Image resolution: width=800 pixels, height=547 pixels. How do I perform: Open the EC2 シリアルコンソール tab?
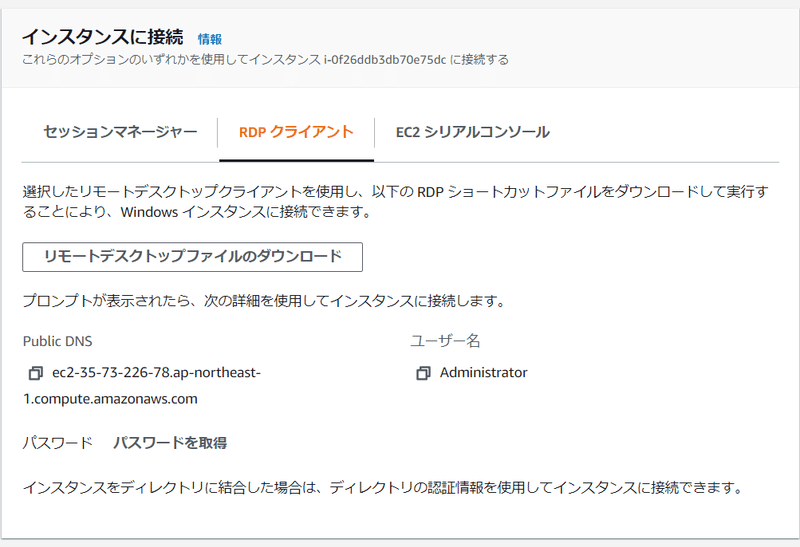[472, 132]
